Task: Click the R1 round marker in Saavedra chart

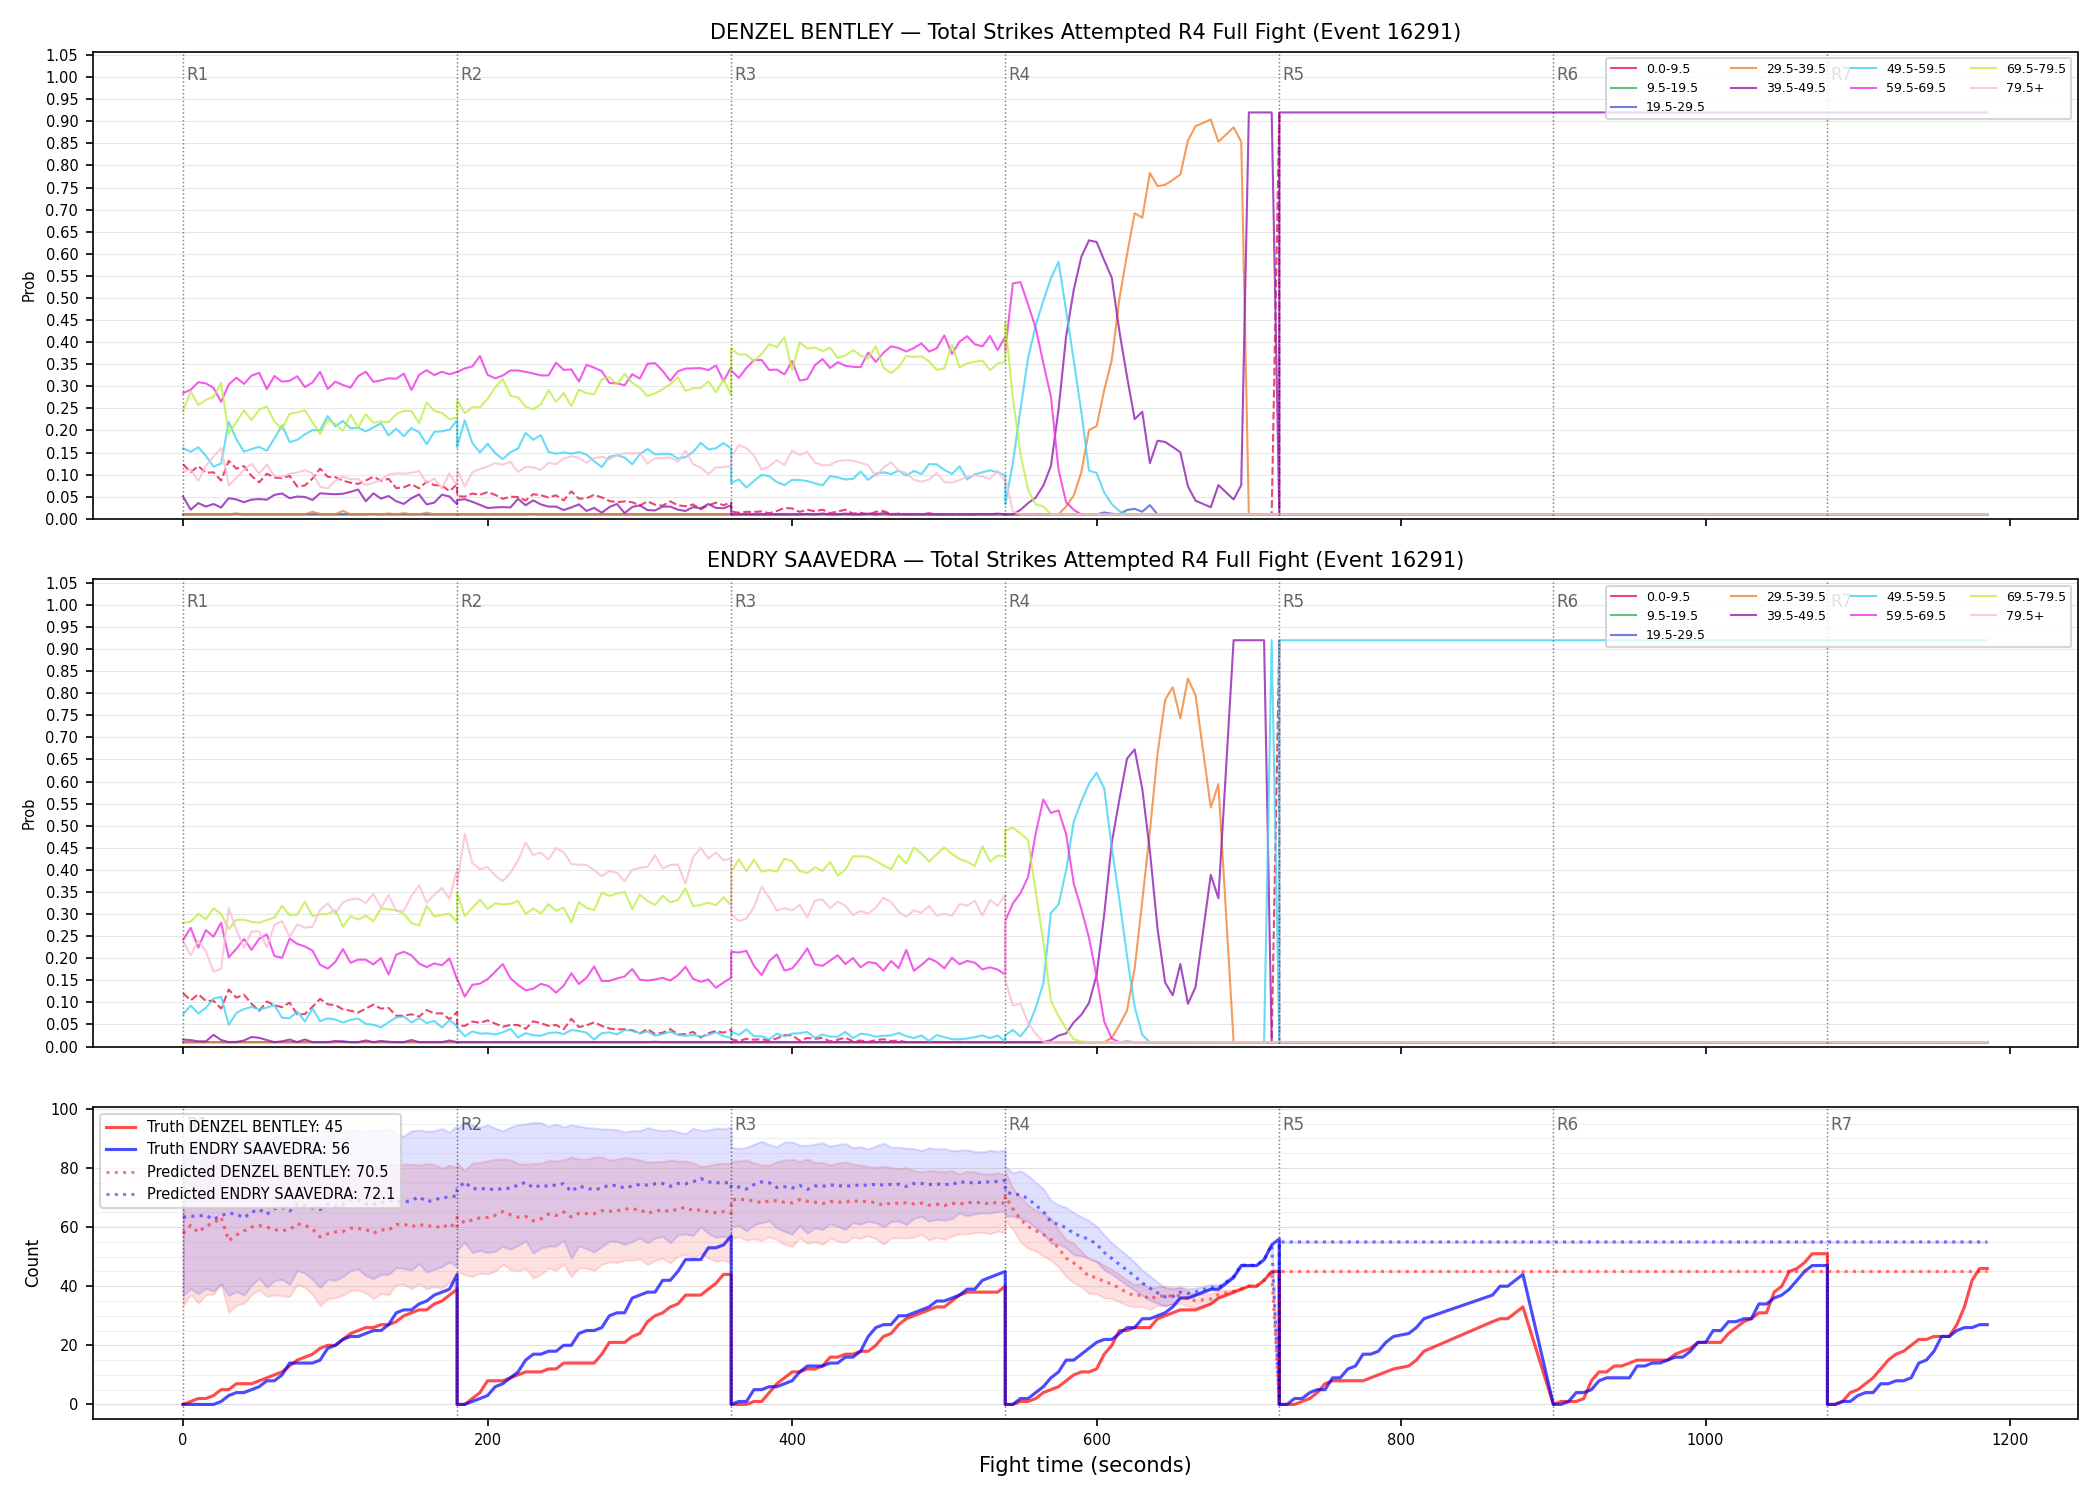Action: (x=197, y=601)
